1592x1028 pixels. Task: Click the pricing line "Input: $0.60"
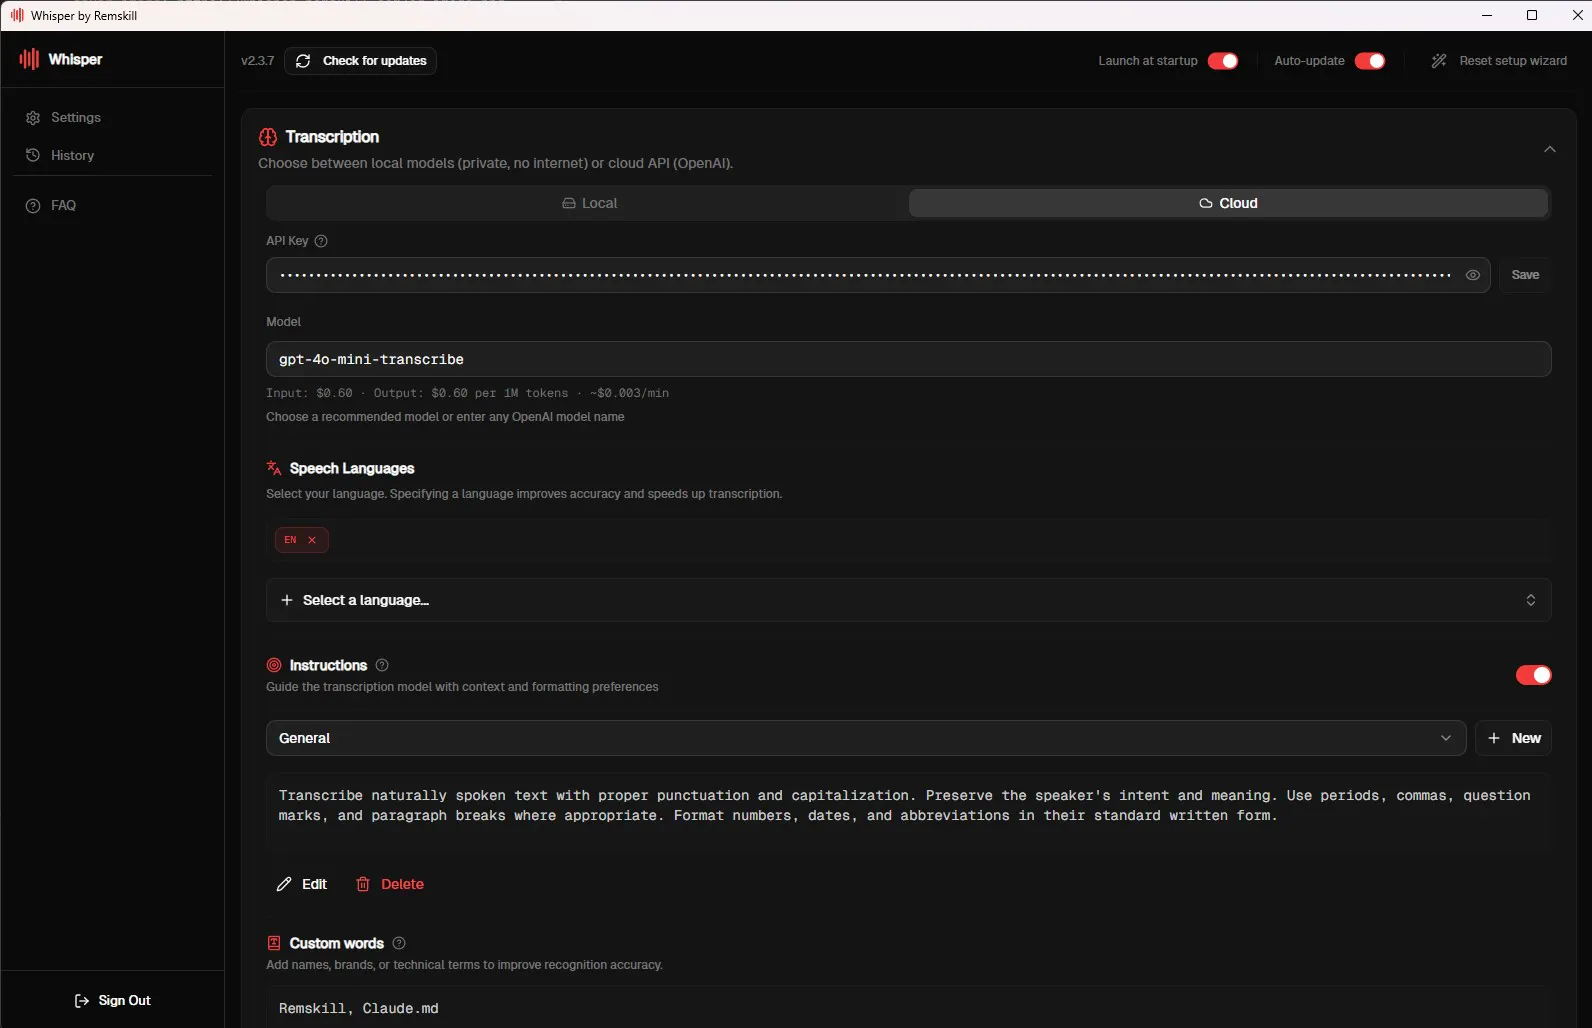click(309, 393)
